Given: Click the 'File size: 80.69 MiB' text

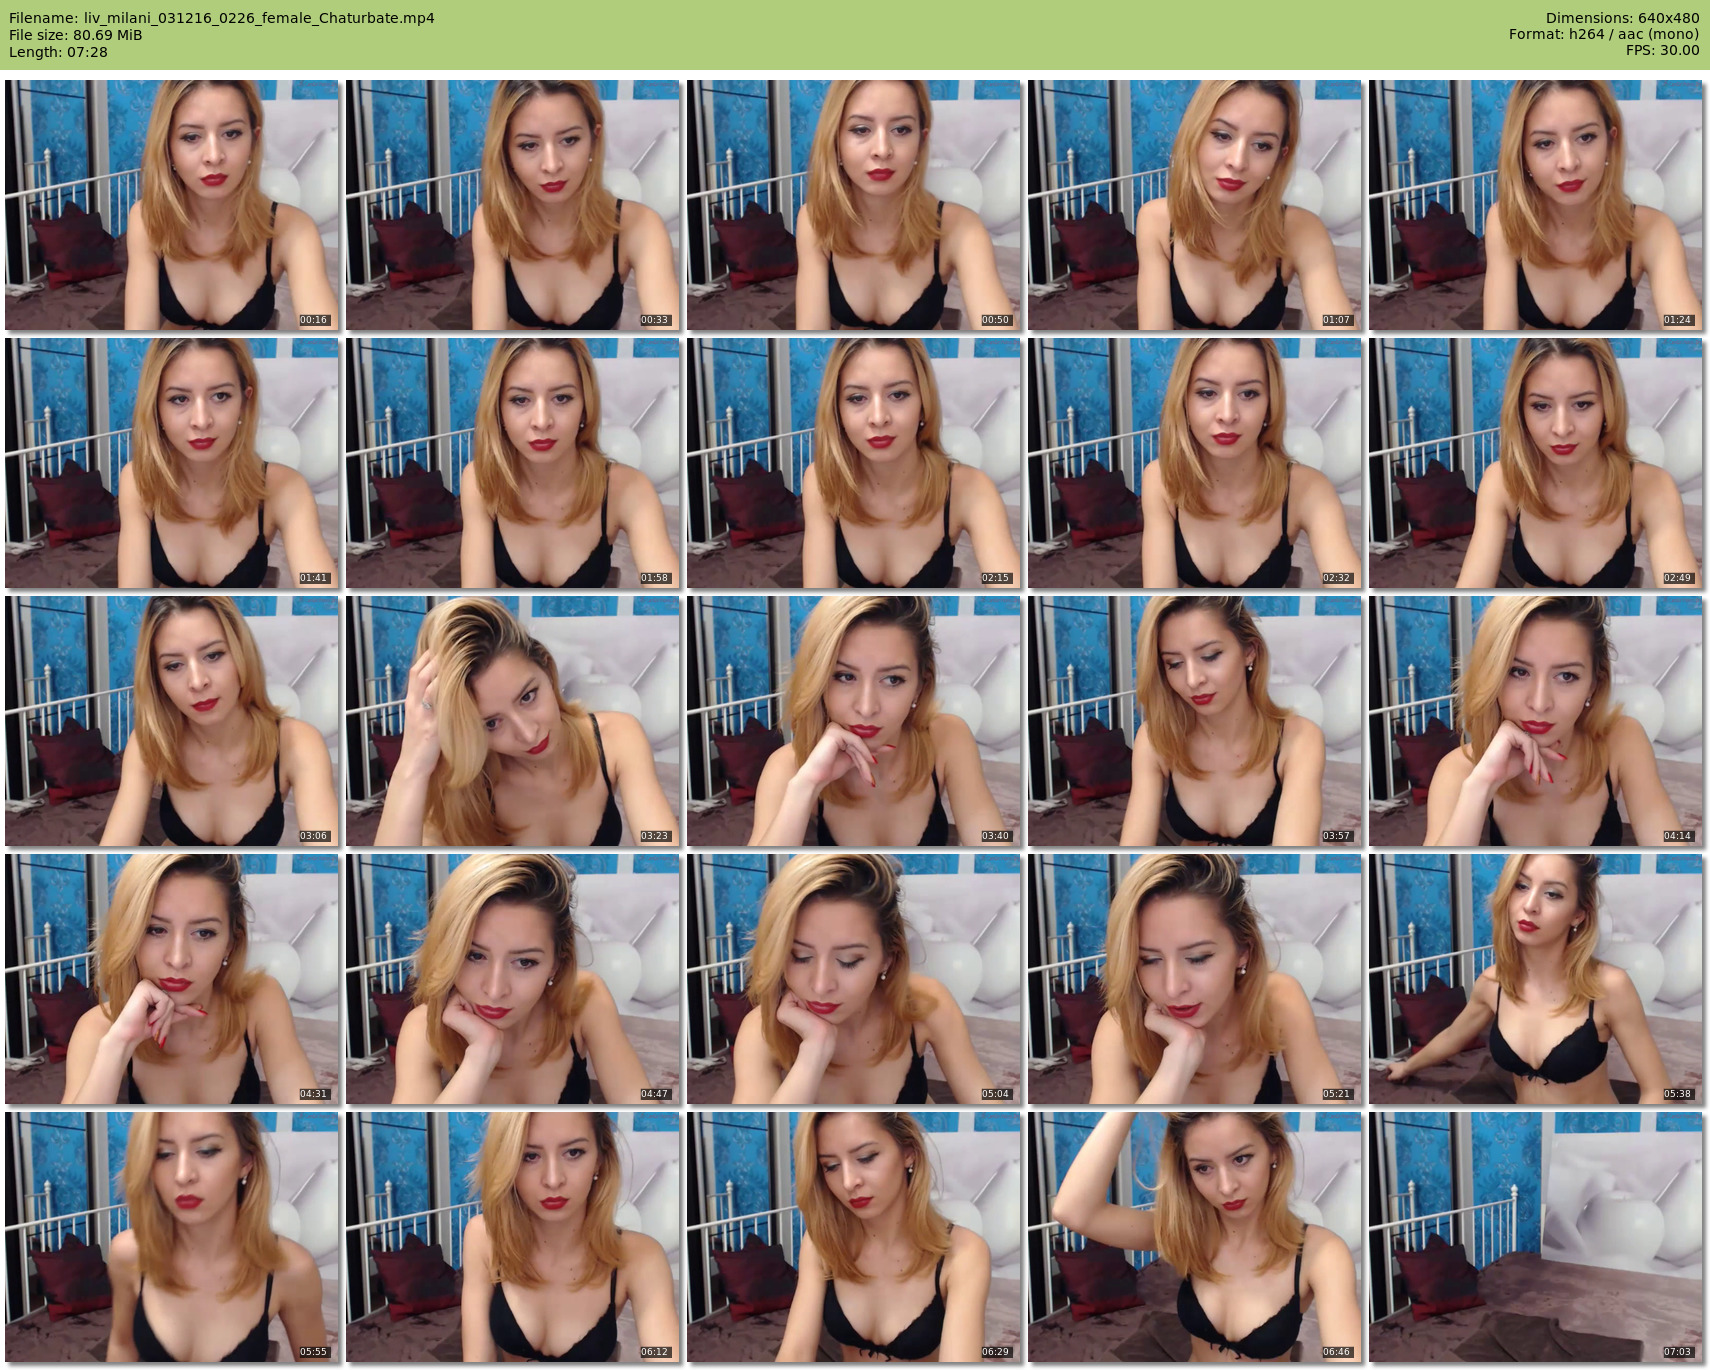Looking at the screenshot, I should click(x=76, y=35).
